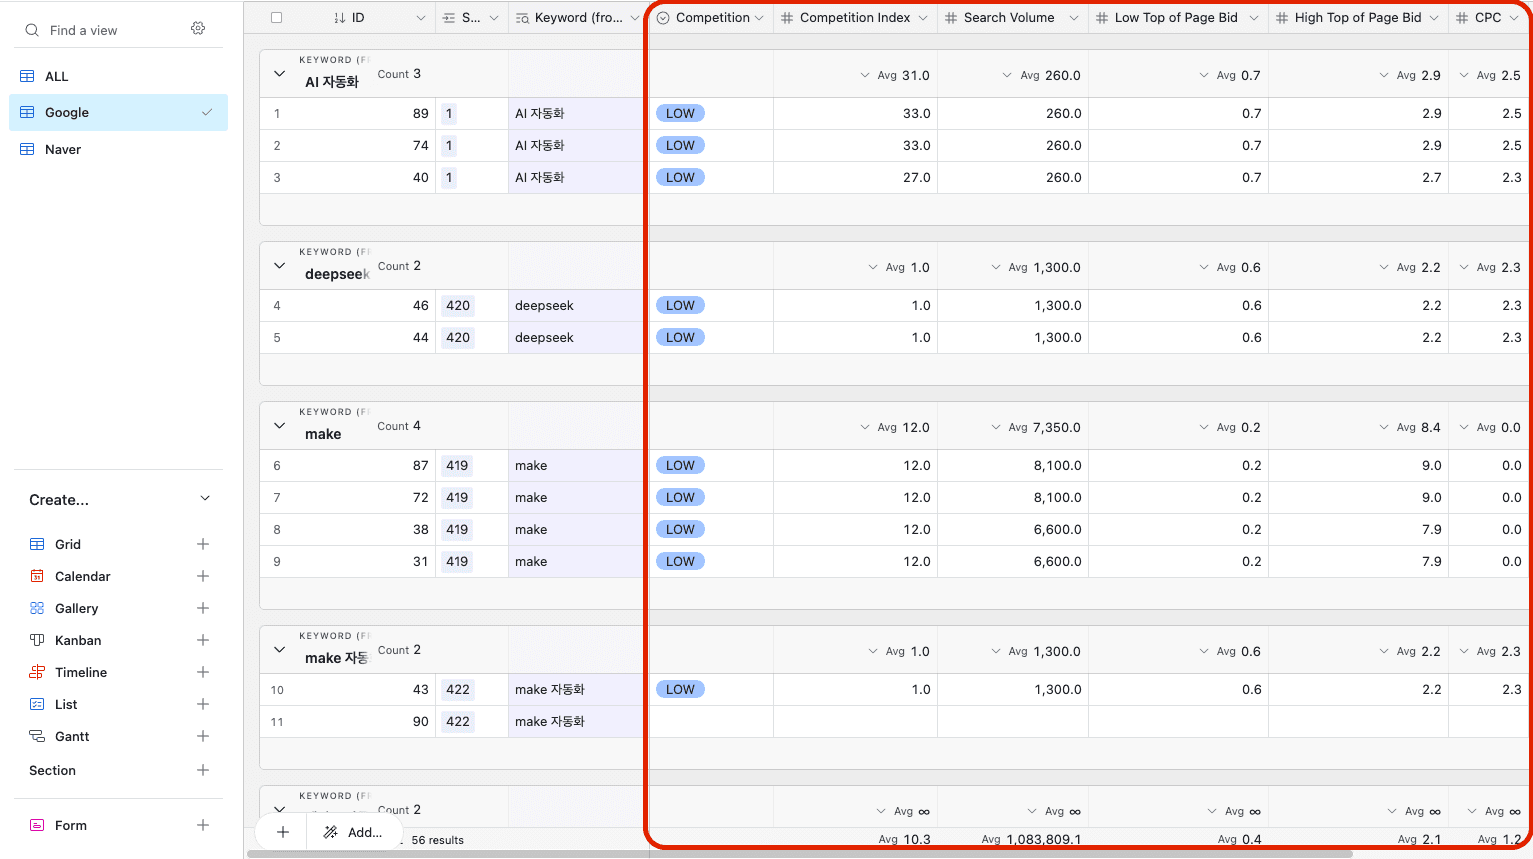Collapse the Create section chevron
This screenshot has width=1533, height=859.
point(205,499)
